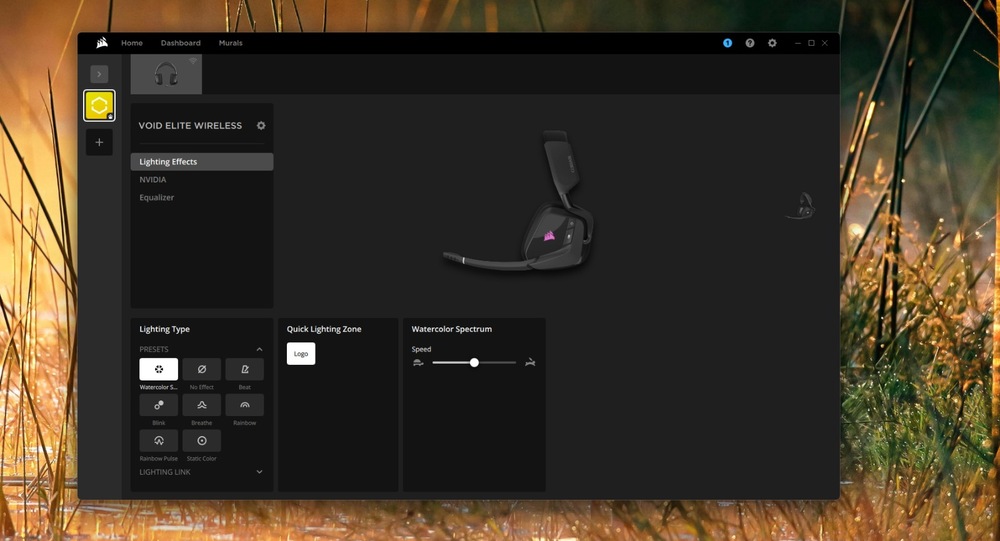Image resolution: width=1000 pixels, height=541 pixels.
Task: Choose Breathe lighting preset
Action: point(202,405)
